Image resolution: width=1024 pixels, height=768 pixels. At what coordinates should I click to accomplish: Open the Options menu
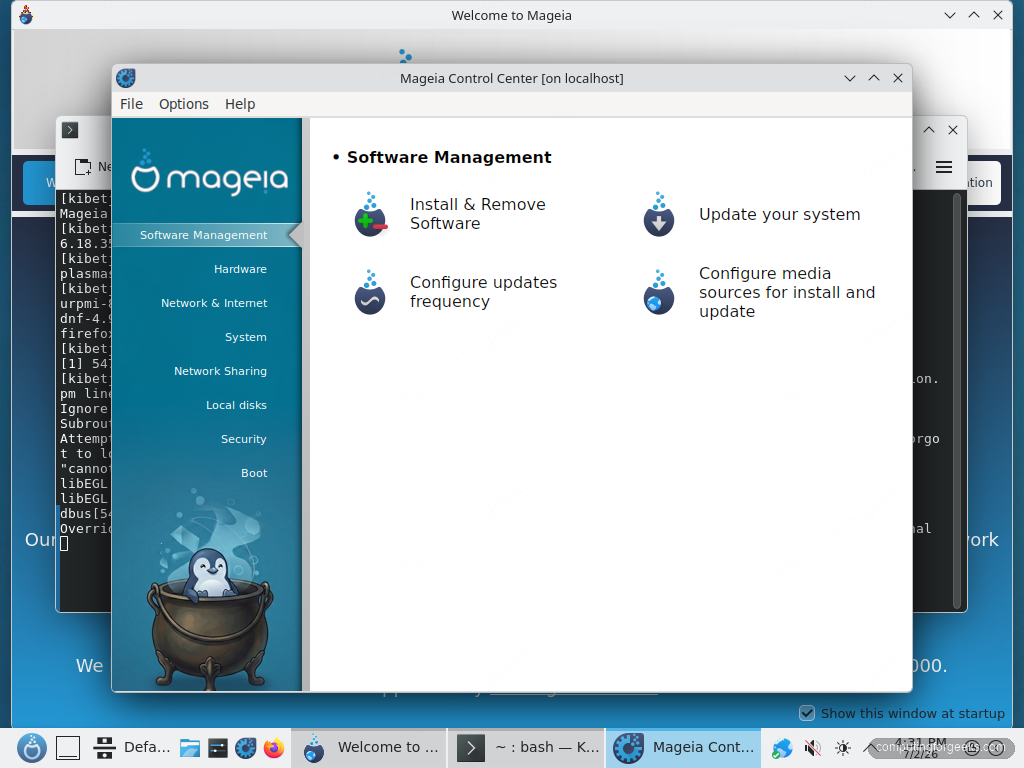184,104
